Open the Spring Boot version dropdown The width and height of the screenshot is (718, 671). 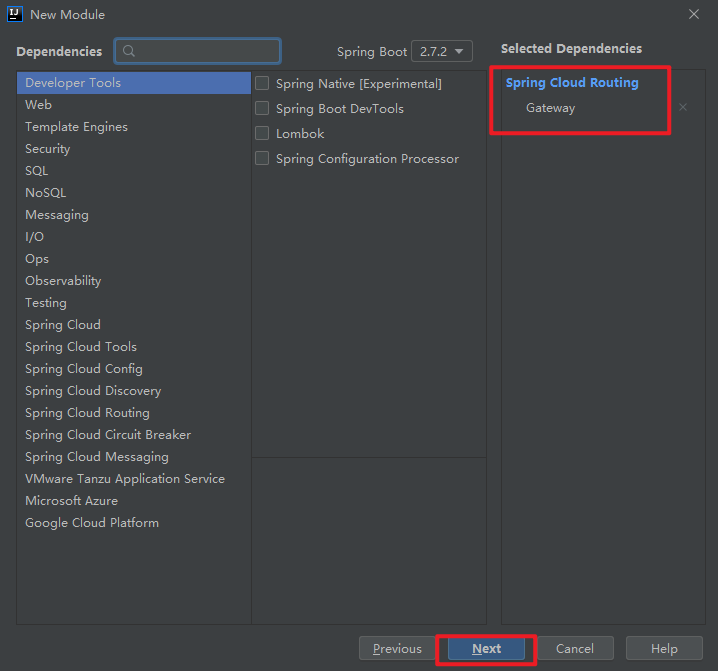tap(442, 51)
